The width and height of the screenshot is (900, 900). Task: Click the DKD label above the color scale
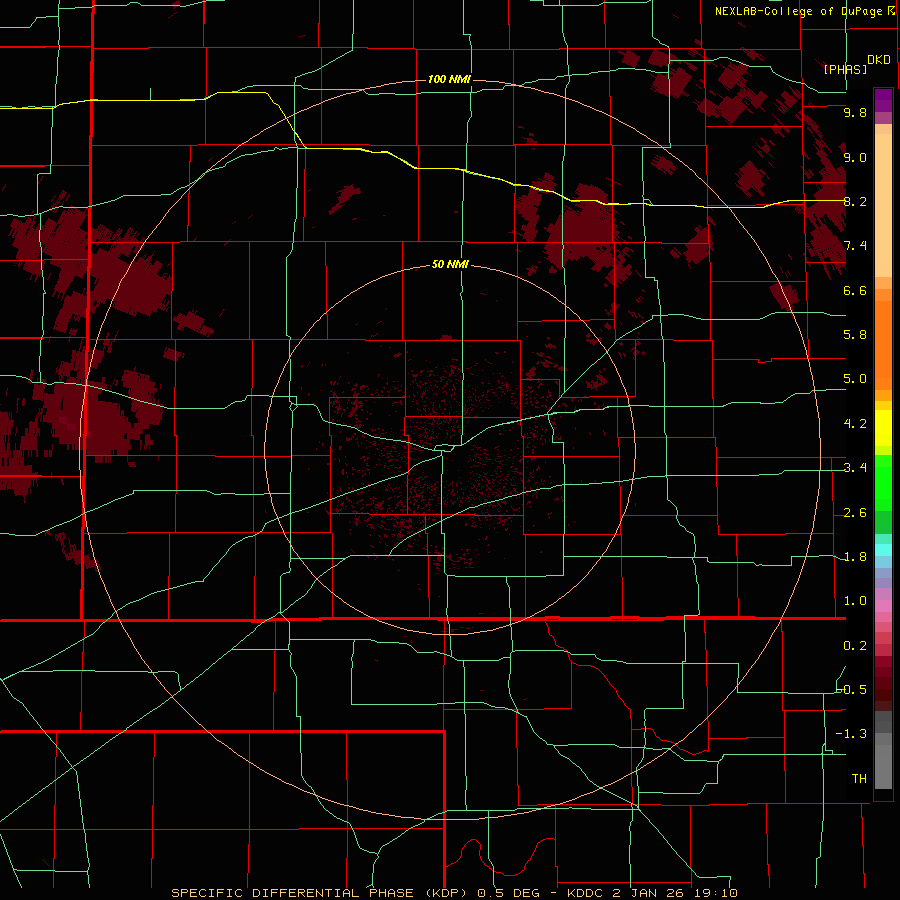[879, 60]
